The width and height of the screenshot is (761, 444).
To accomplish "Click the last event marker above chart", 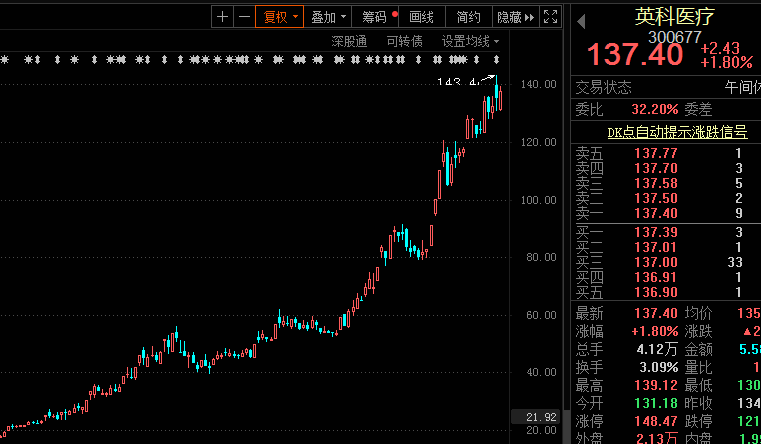I will click(x=496, y=60).
